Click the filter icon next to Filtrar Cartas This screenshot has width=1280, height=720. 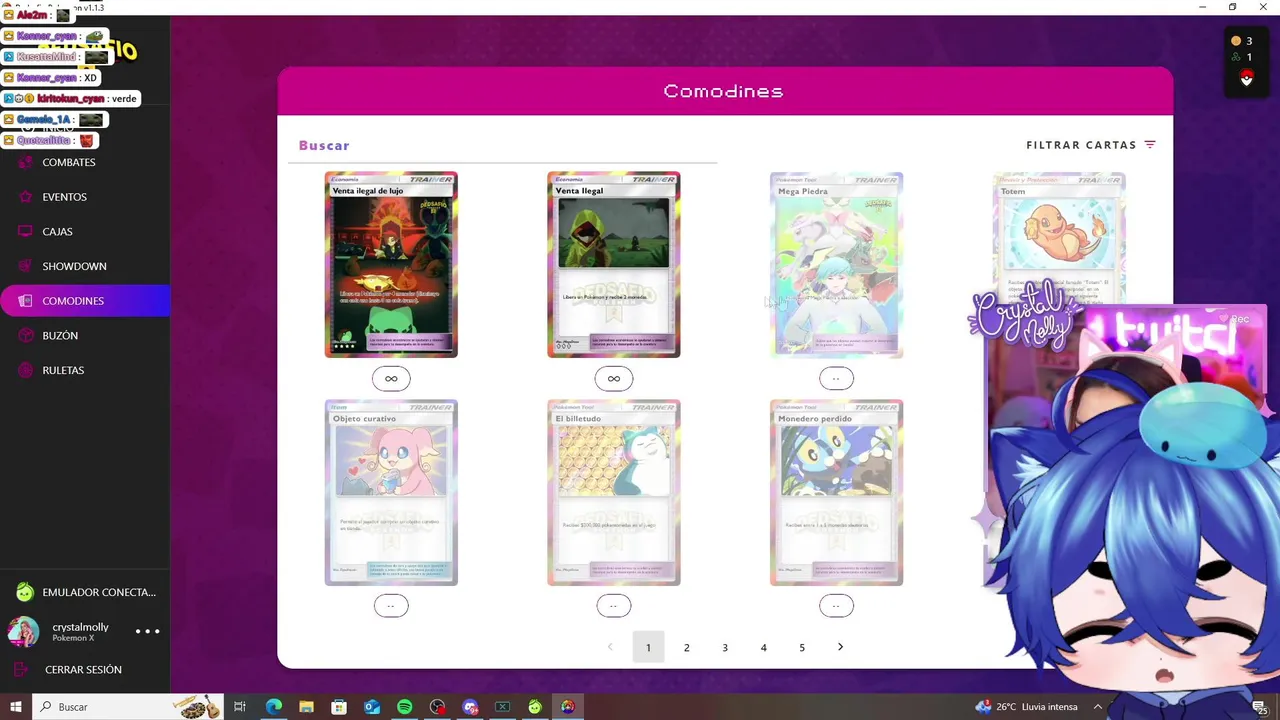(1150, 145)
